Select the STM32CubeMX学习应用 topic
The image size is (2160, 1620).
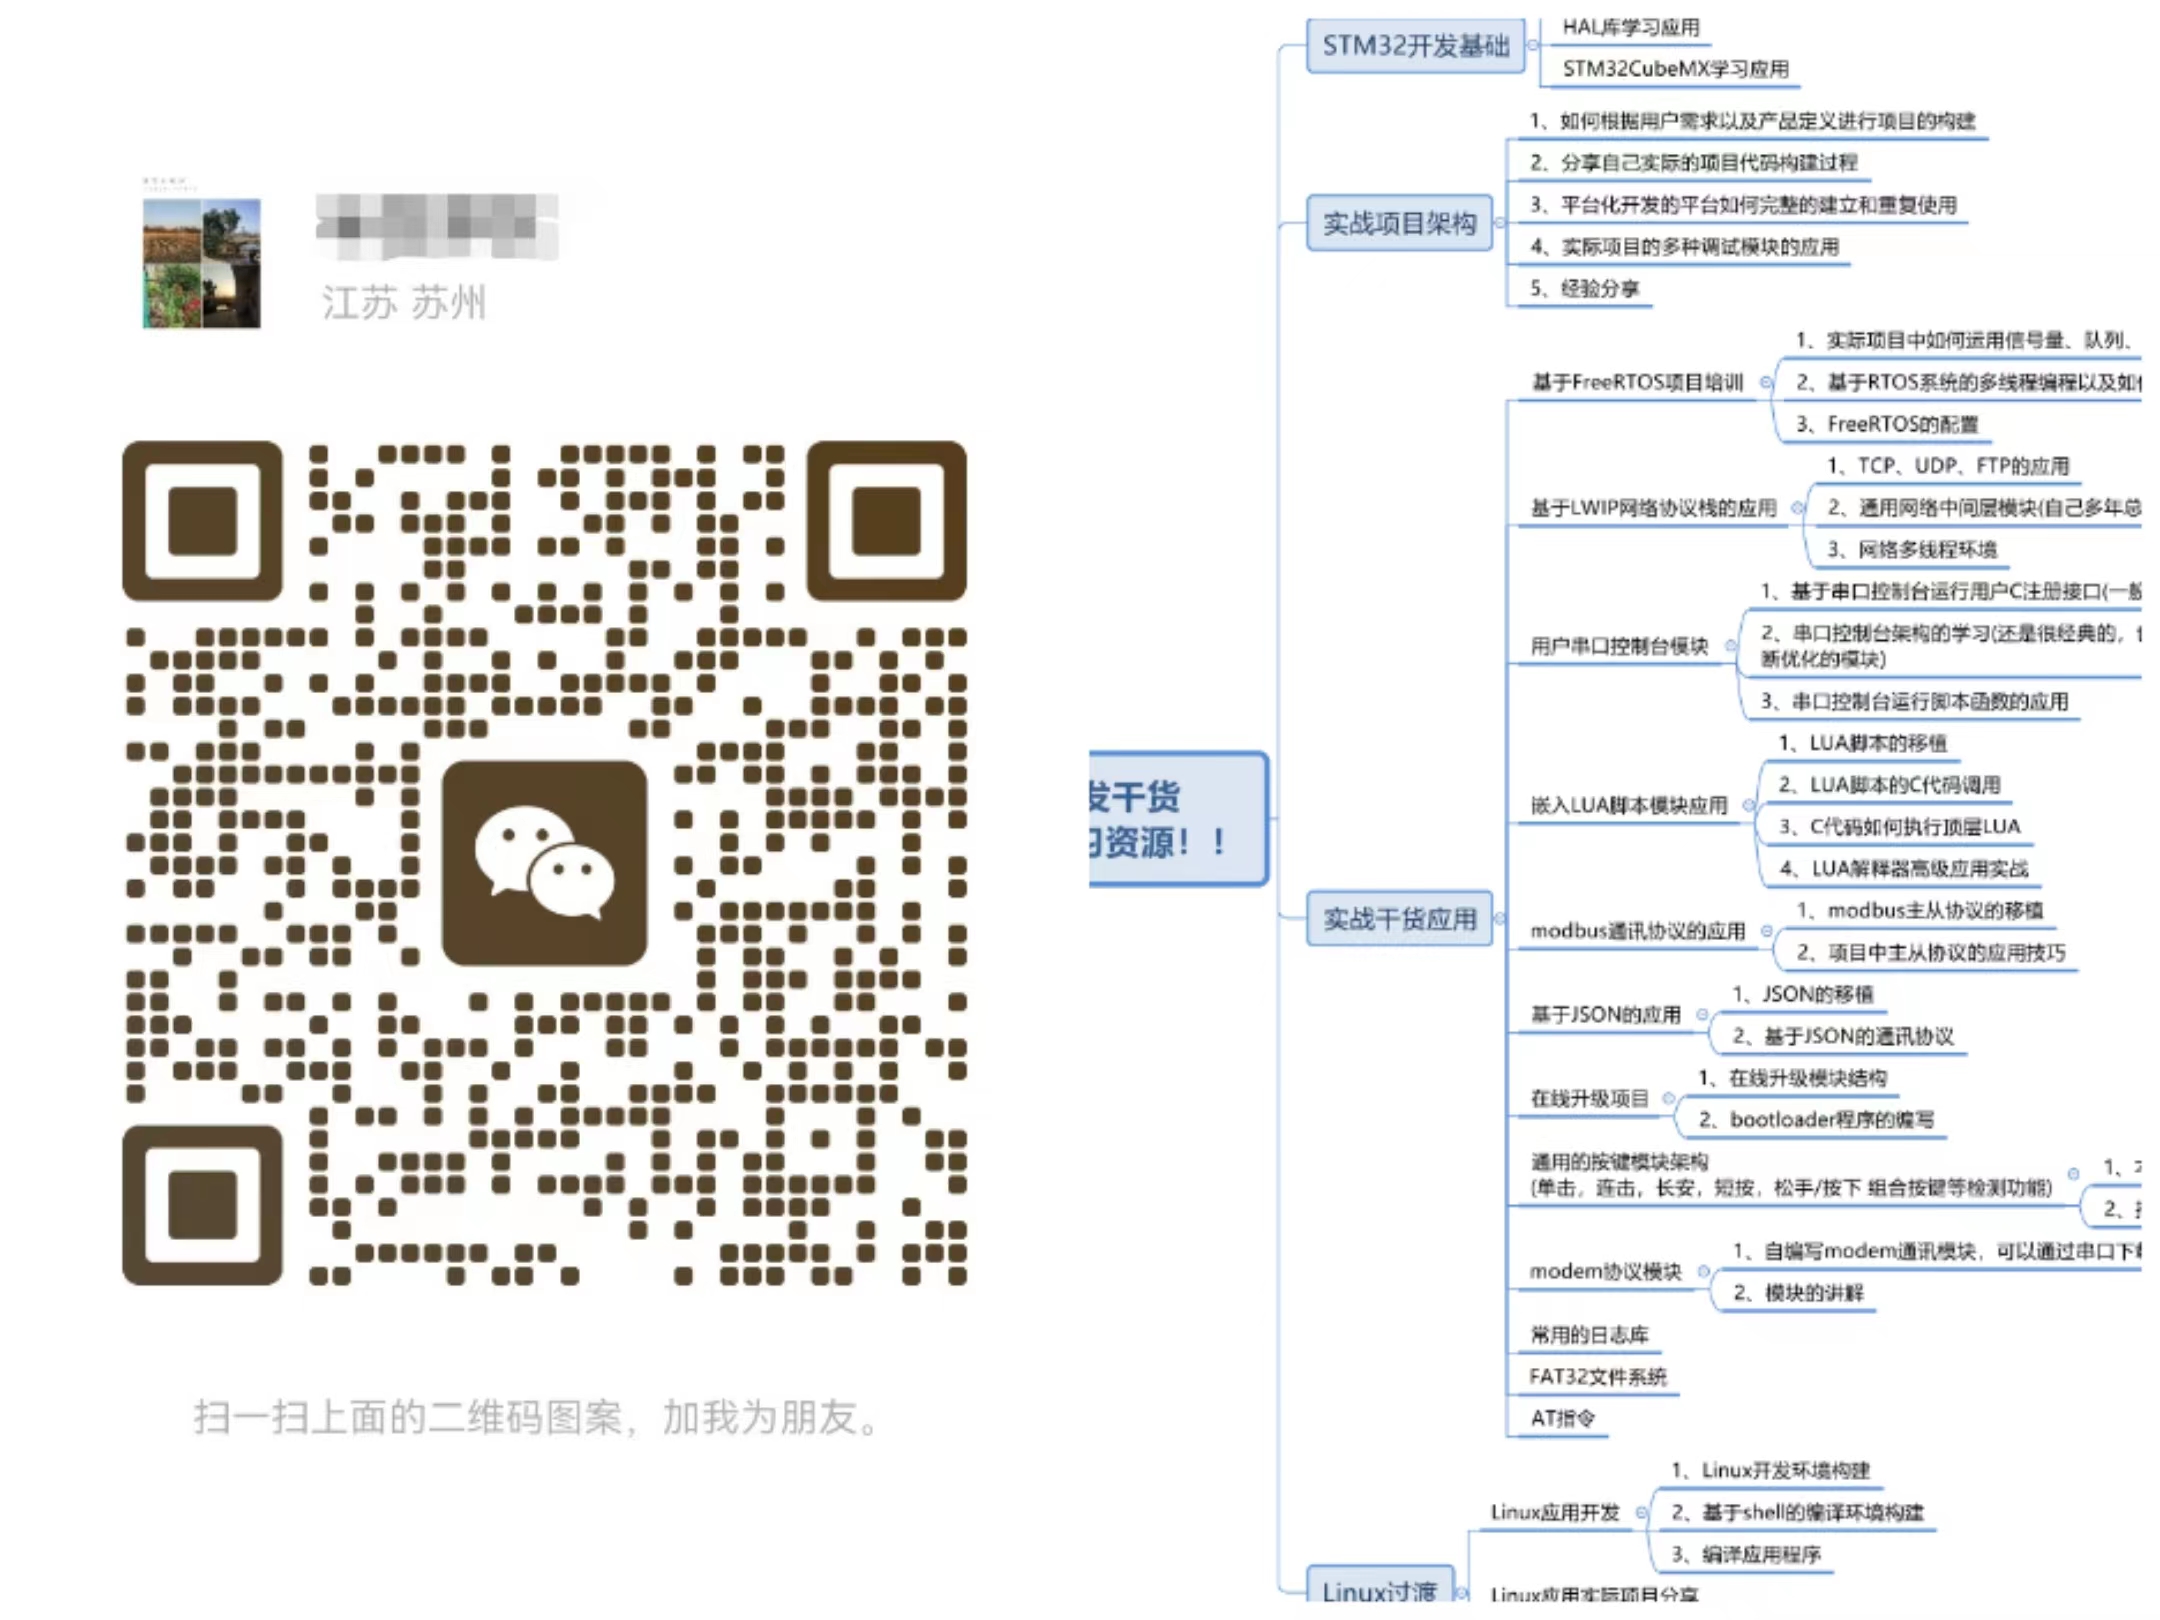[x=1675, y=69]
